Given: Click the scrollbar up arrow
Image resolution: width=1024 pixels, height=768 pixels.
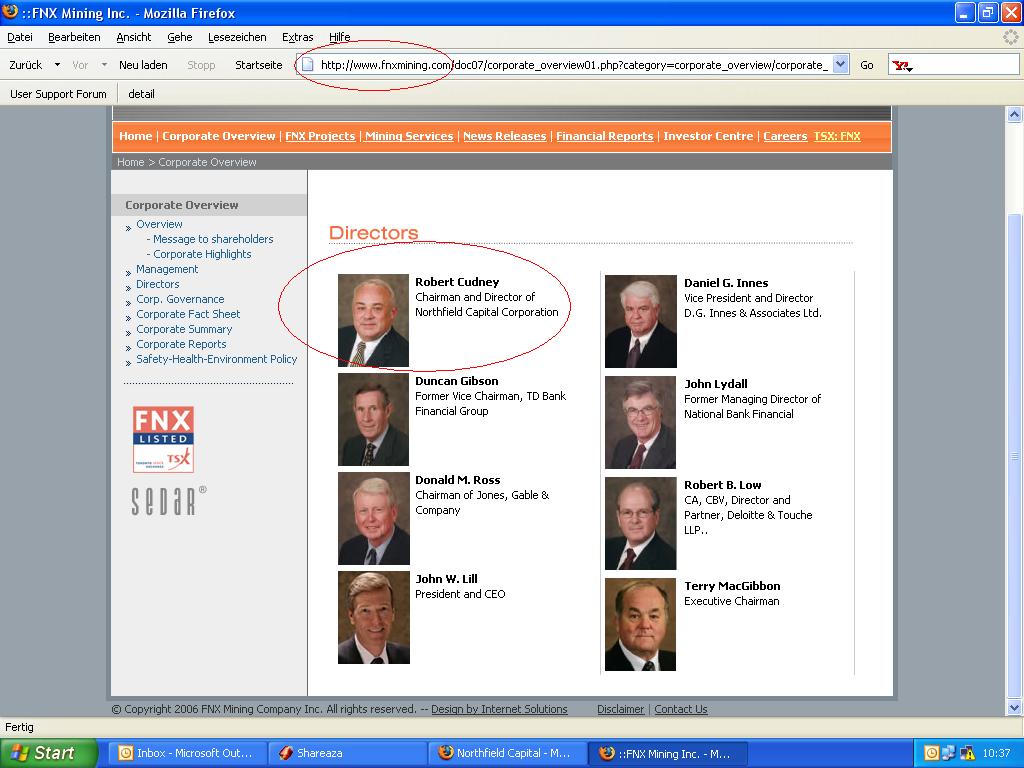Looking at the screenshot, I should pos(1014,114).
